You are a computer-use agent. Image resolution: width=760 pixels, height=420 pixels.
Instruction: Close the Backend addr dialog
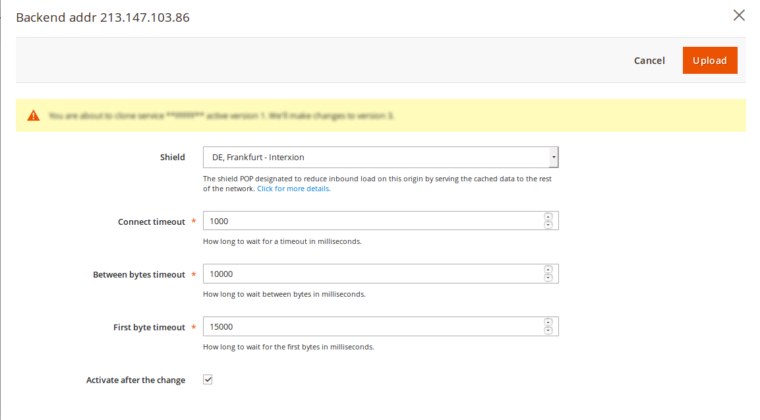(x=739, y=15)
